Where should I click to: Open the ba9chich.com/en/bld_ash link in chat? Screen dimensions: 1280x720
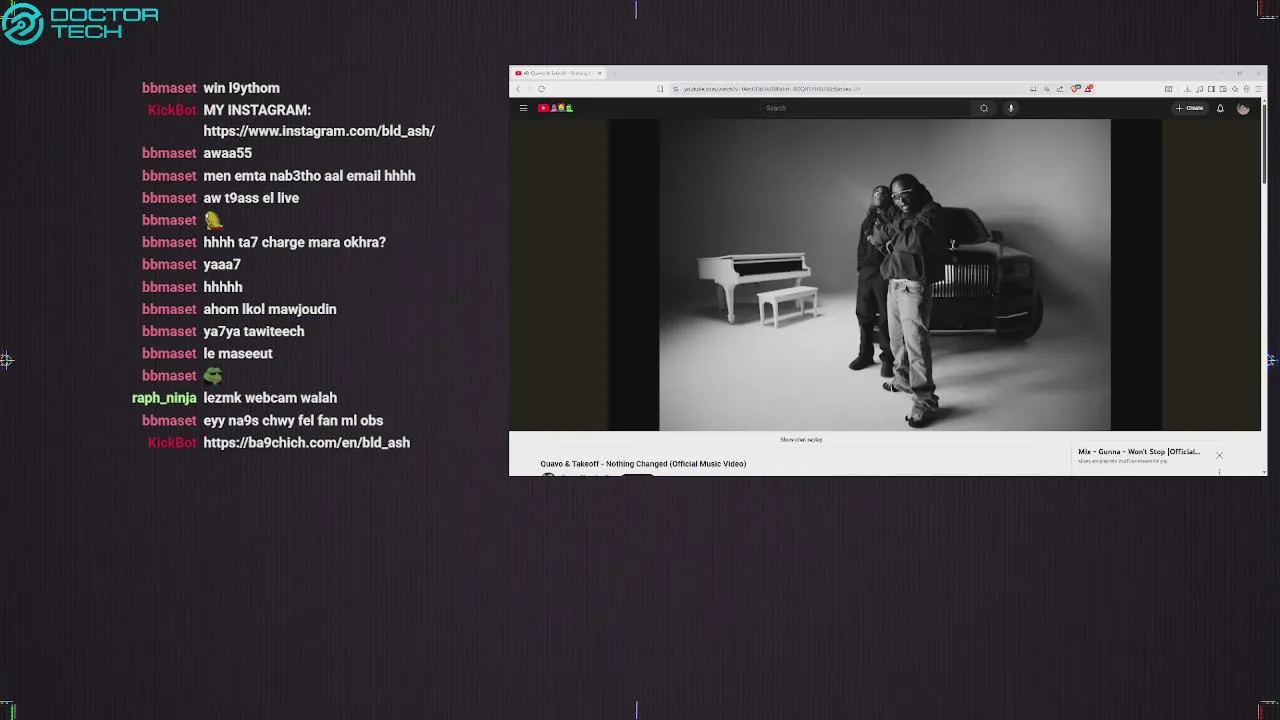click(306, 442)
